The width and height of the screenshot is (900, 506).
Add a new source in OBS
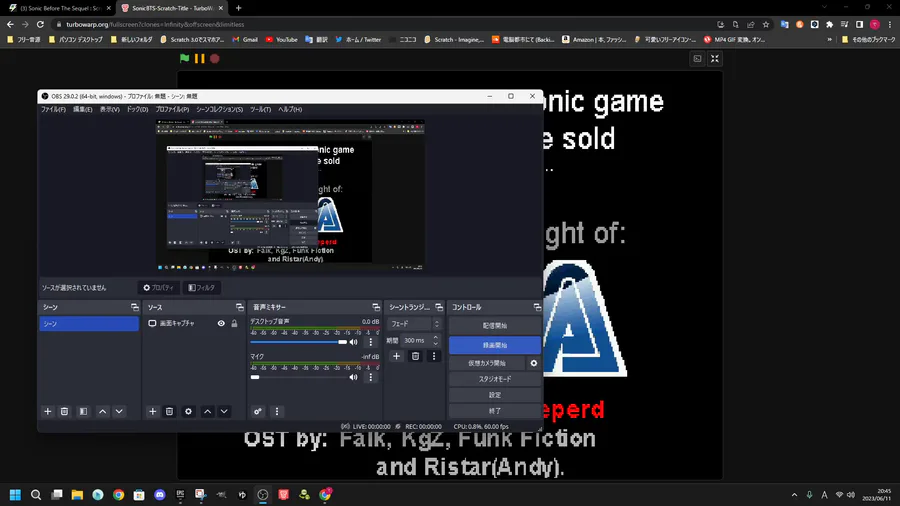pos(152,411)
